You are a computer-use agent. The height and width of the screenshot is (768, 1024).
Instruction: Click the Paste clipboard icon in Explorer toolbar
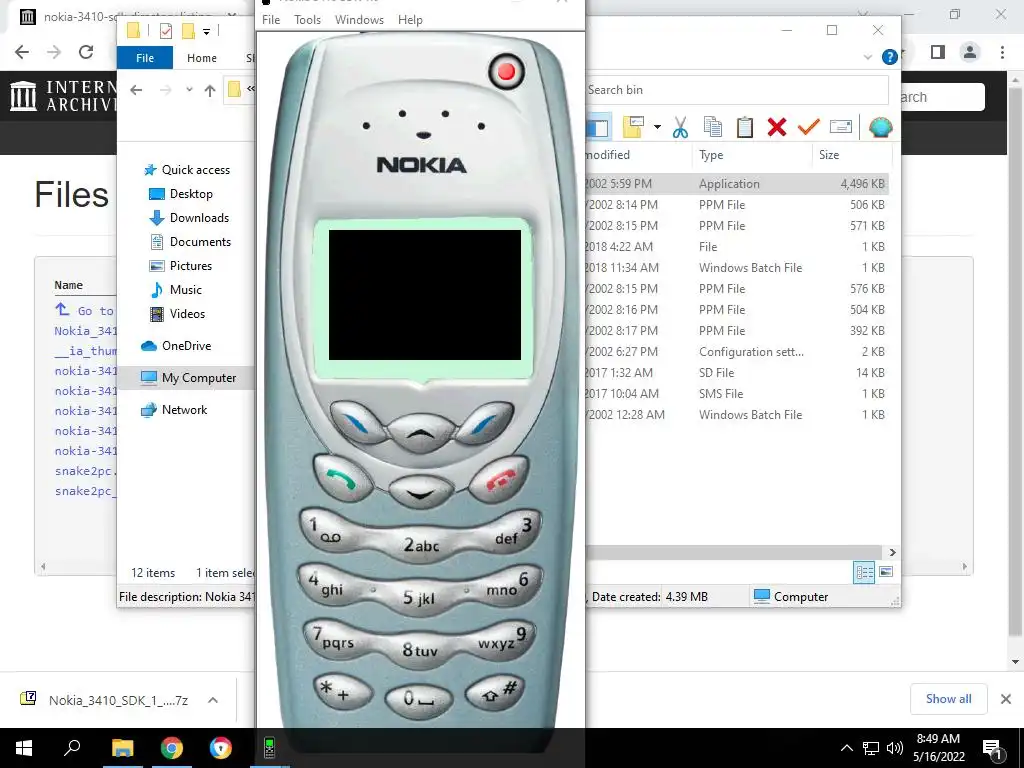(744, 127)
